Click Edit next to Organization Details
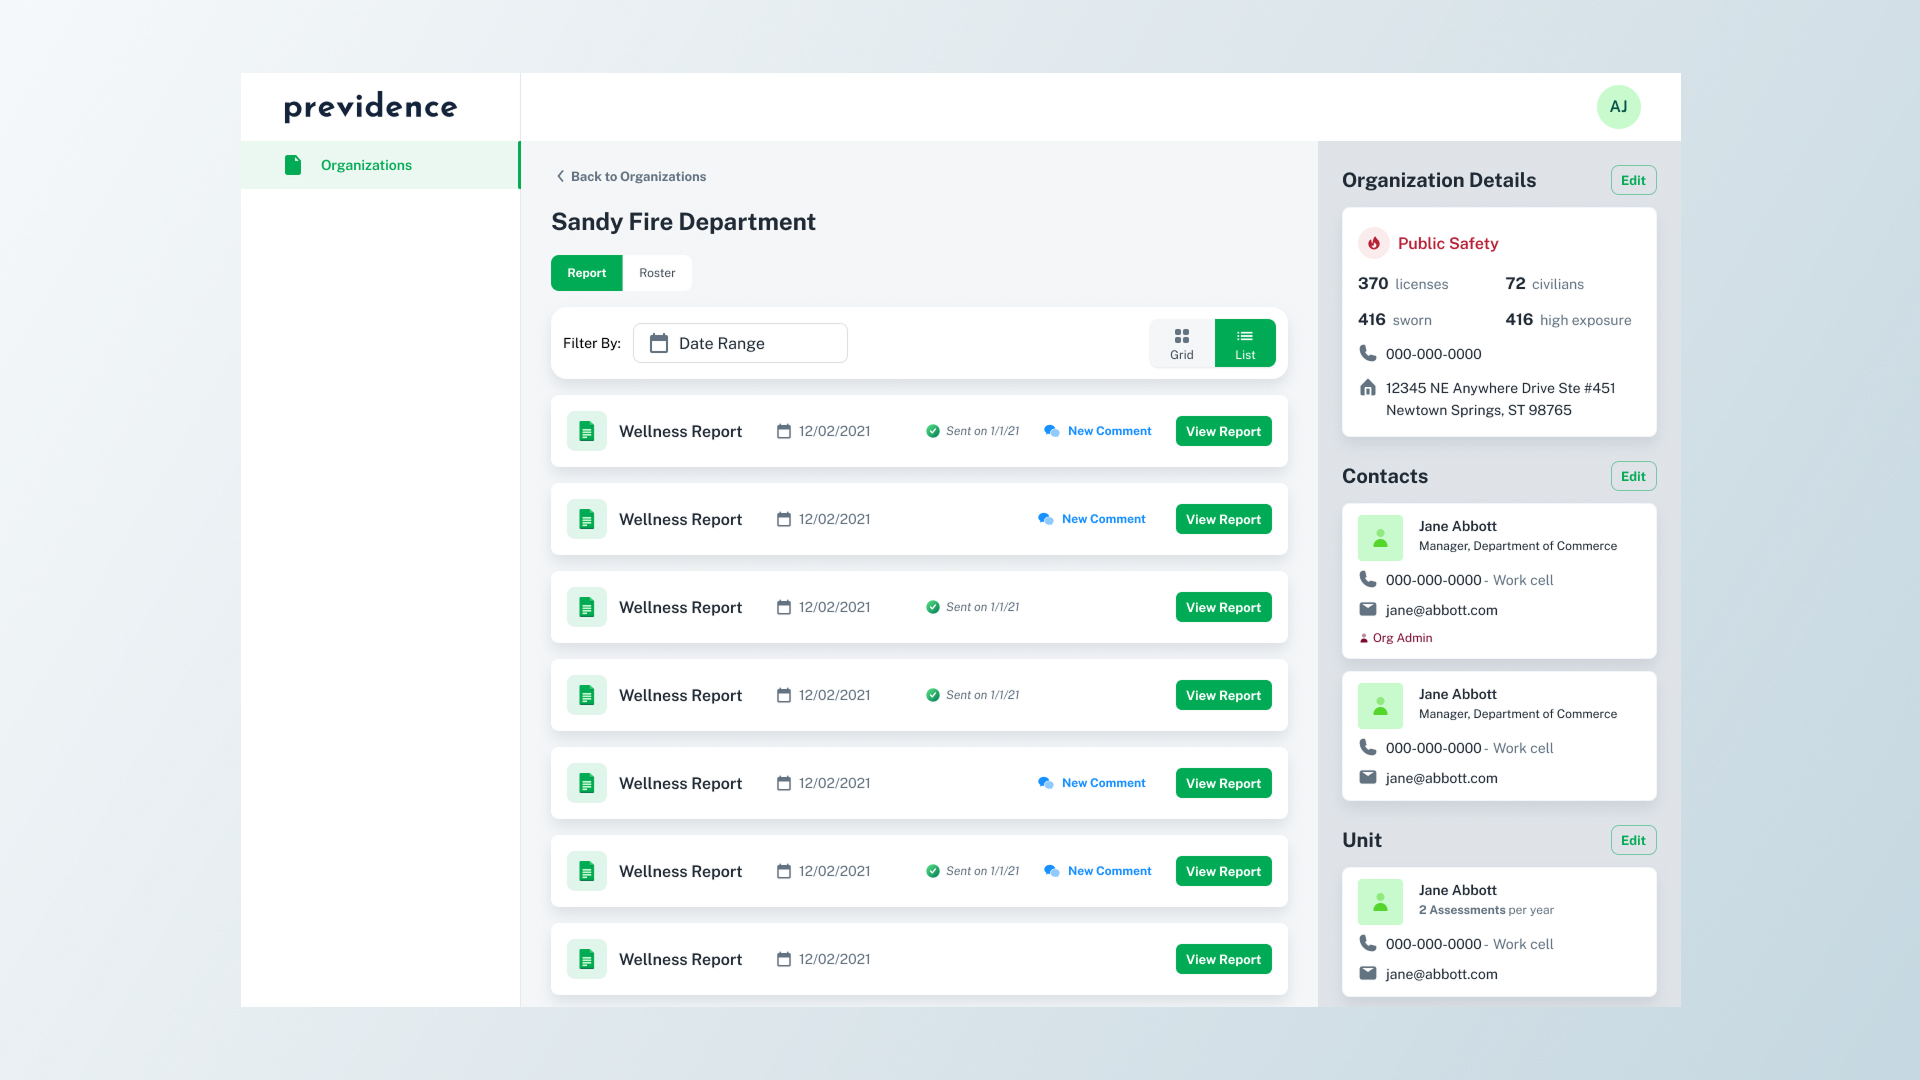Viewport: 1920px width, 1080px height. click(x=1633, y=180)
